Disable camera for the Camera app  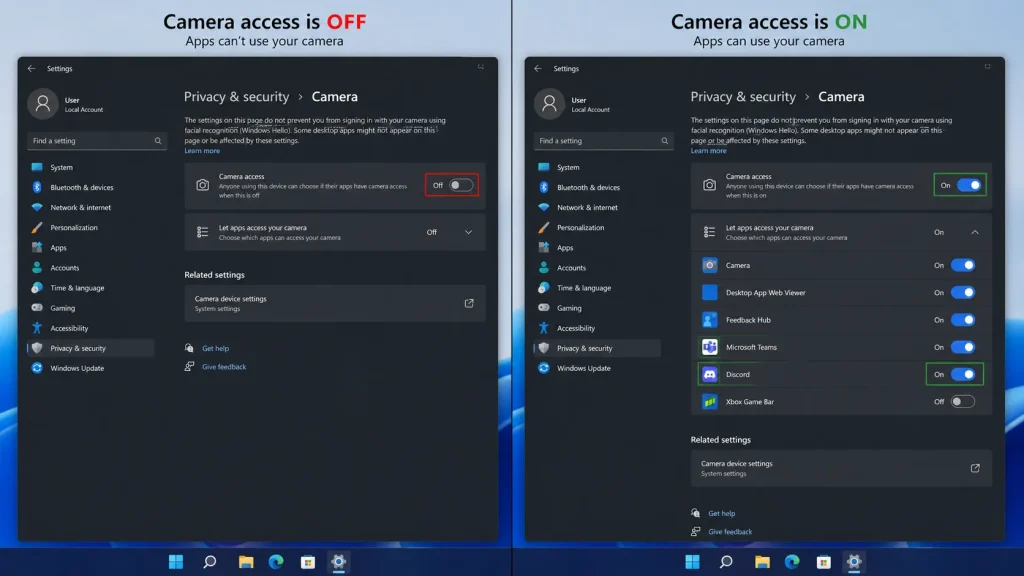pos(963,265)
